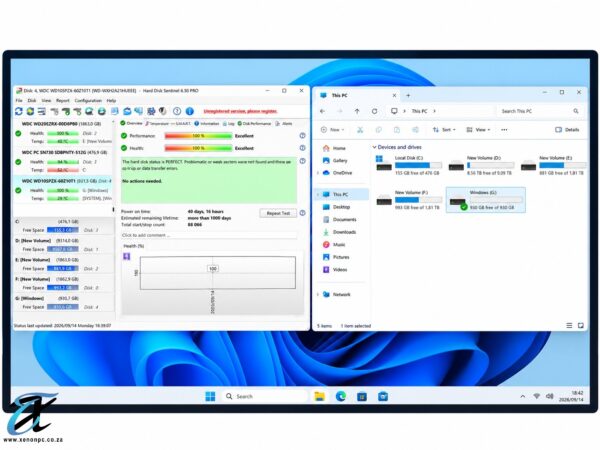Click the Copy icon in Explorer toolbar
Screen dimensions: 600x450
tap(378, 130)
